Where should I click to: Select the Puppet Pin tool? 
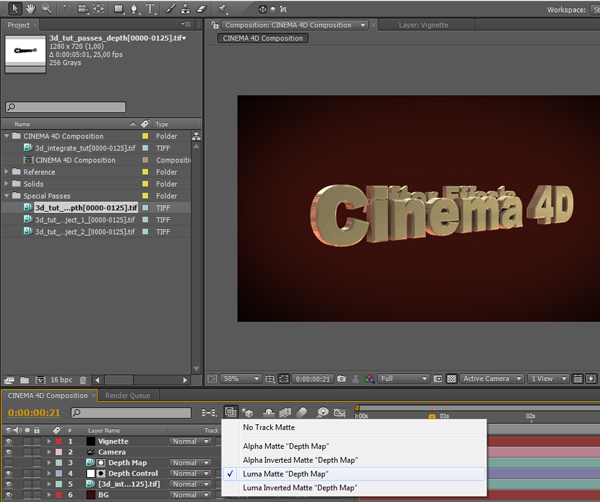(x=222, y=9)
